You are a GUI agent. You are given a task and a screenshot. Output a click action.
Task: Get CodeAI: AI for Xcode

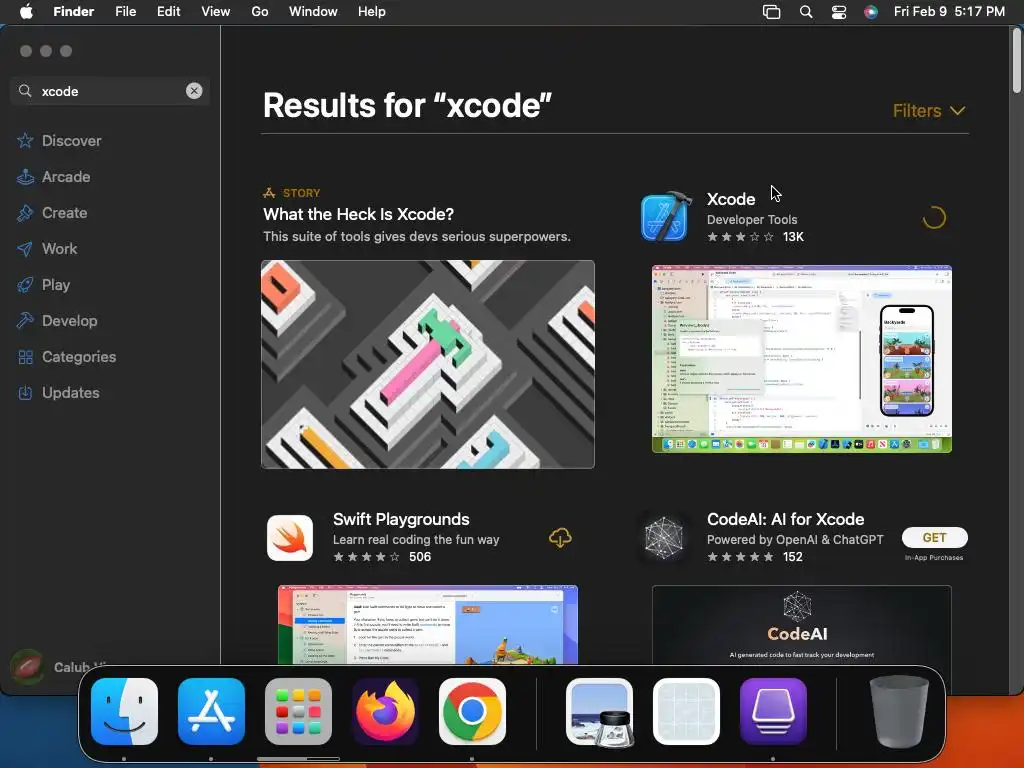(x=935, y=537)
